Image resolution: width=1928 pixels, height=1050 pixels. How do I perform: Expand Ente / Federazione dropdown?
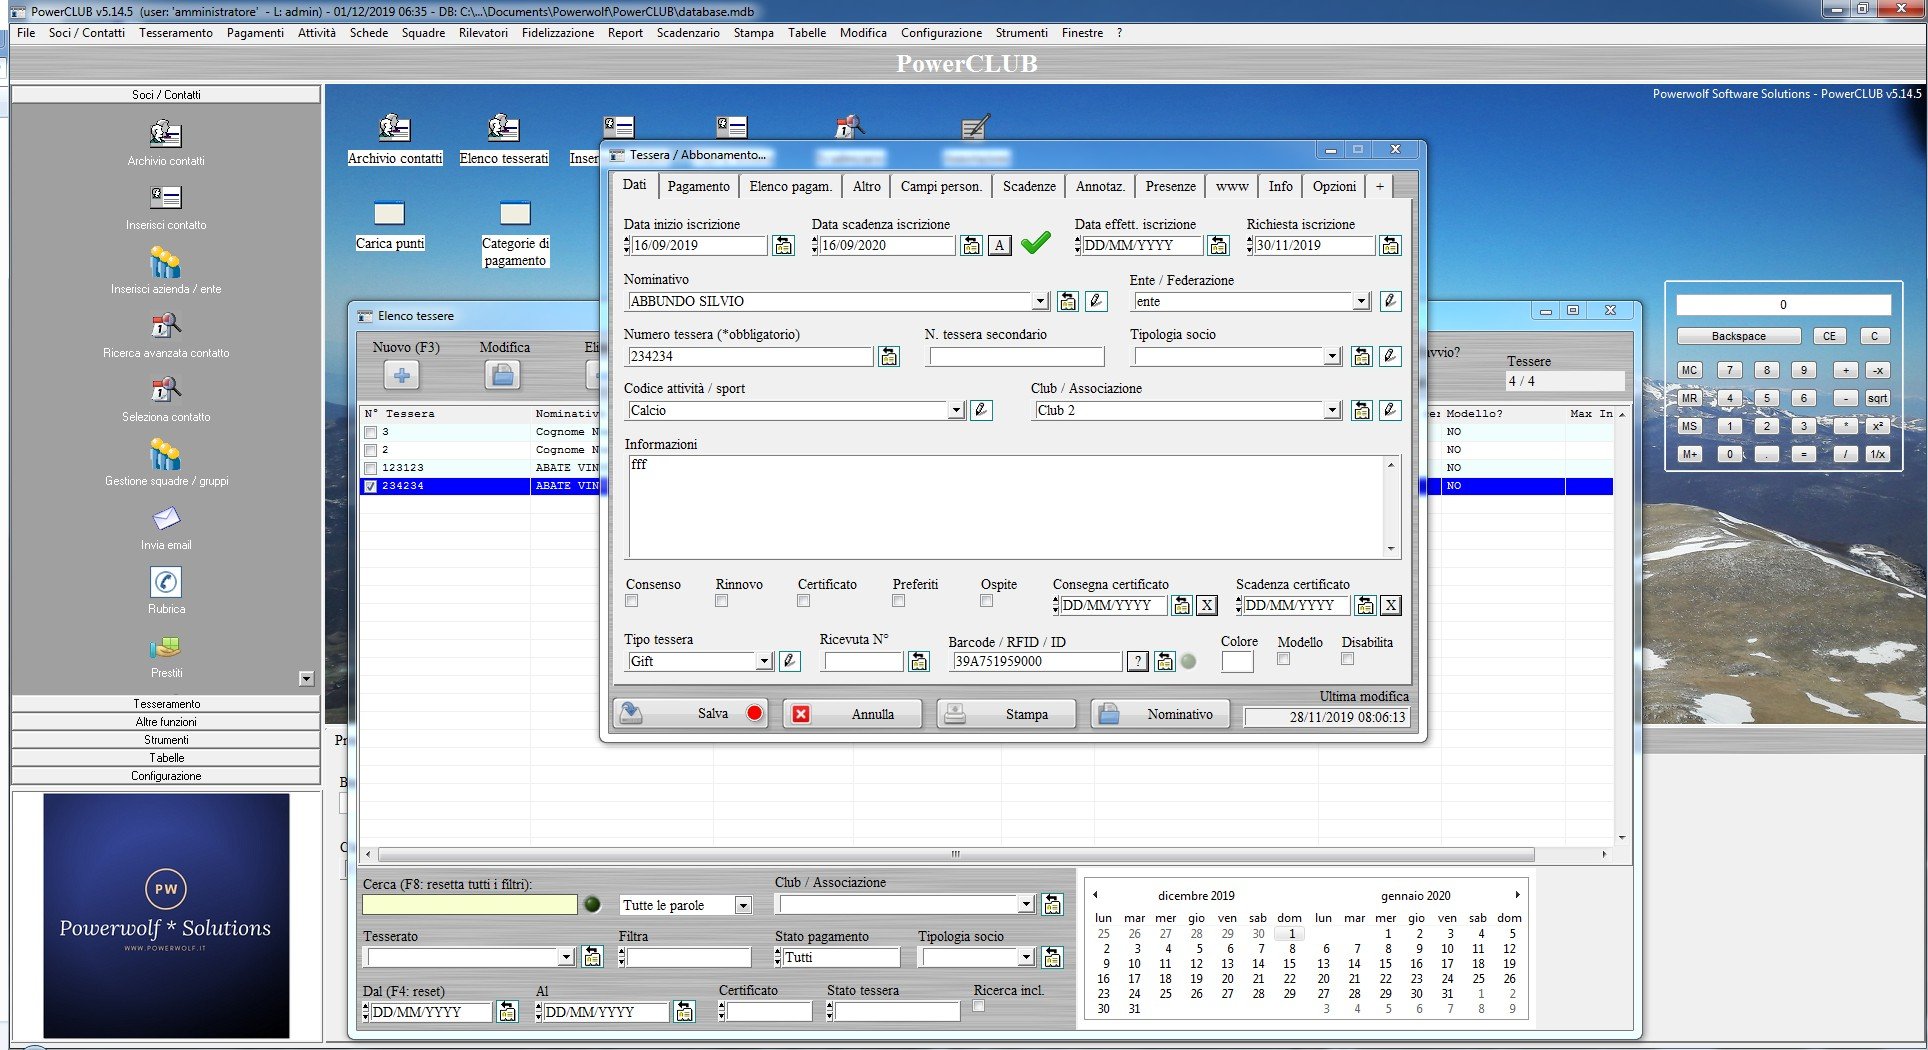[1360, 301]
